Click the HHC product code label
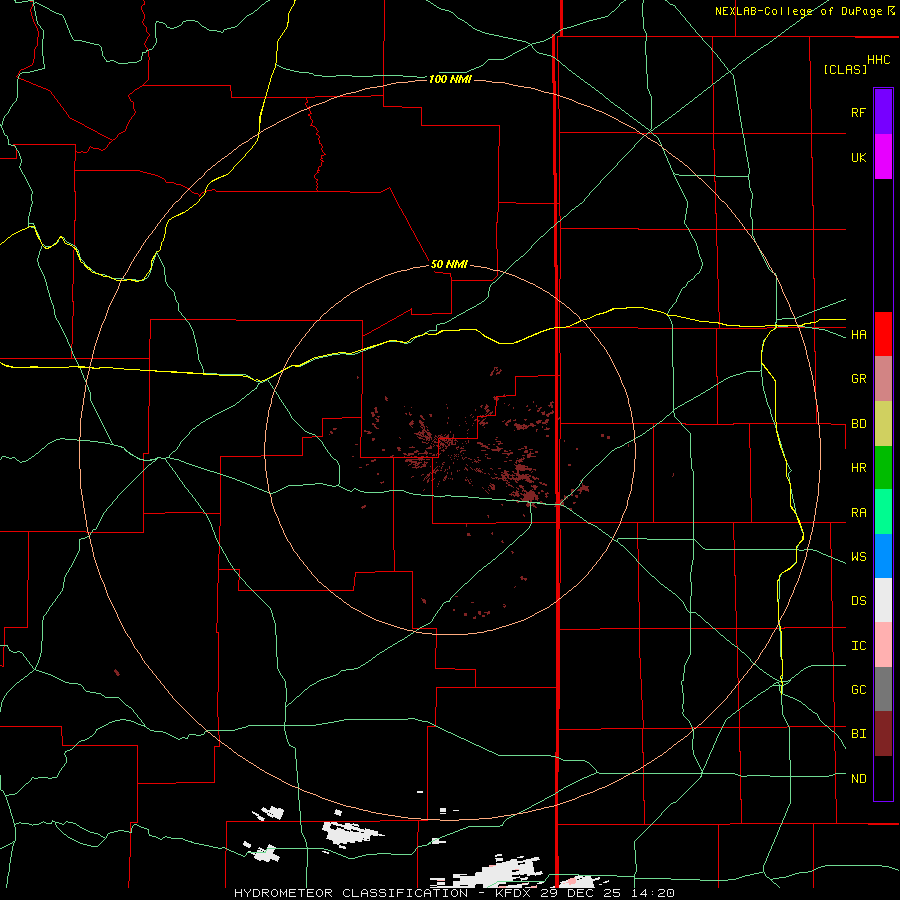 [878, 60]
